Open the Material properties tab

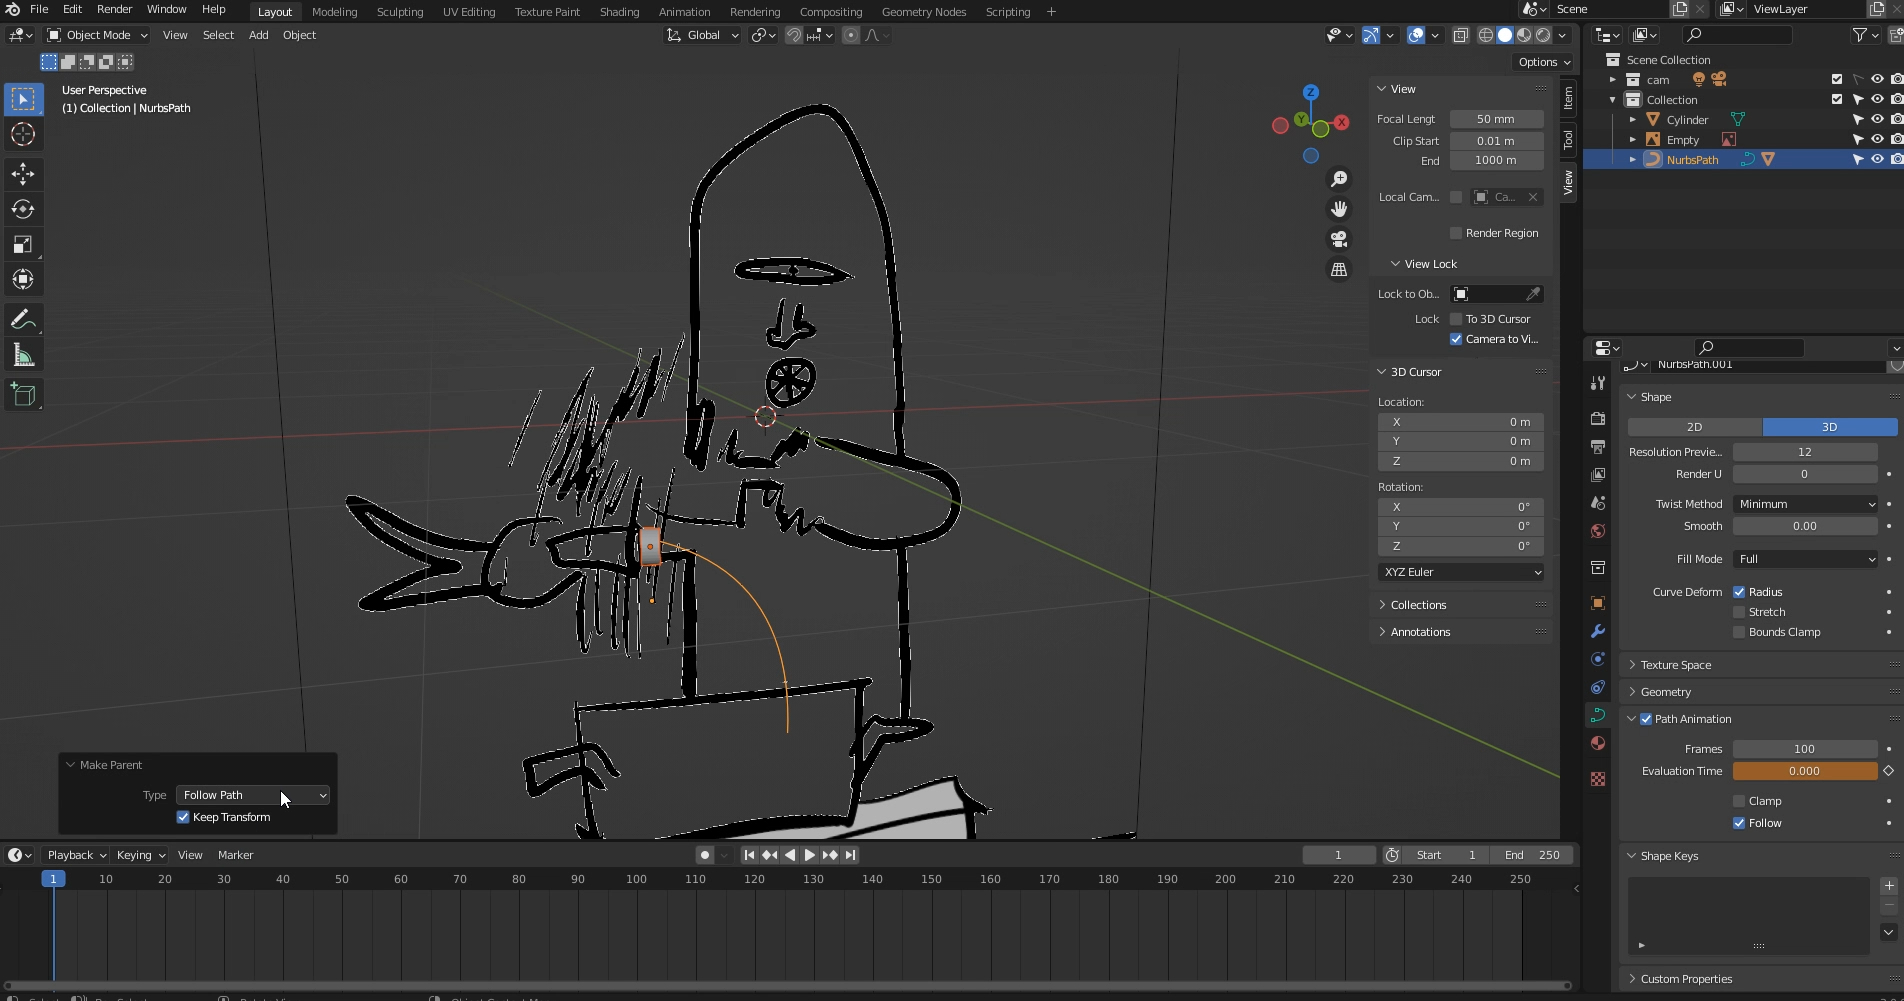1598,743
